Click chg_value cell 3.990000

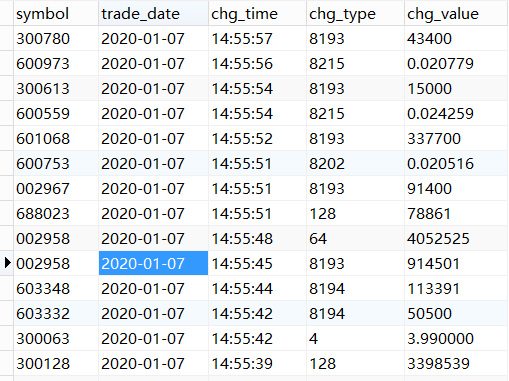(456, 338)
